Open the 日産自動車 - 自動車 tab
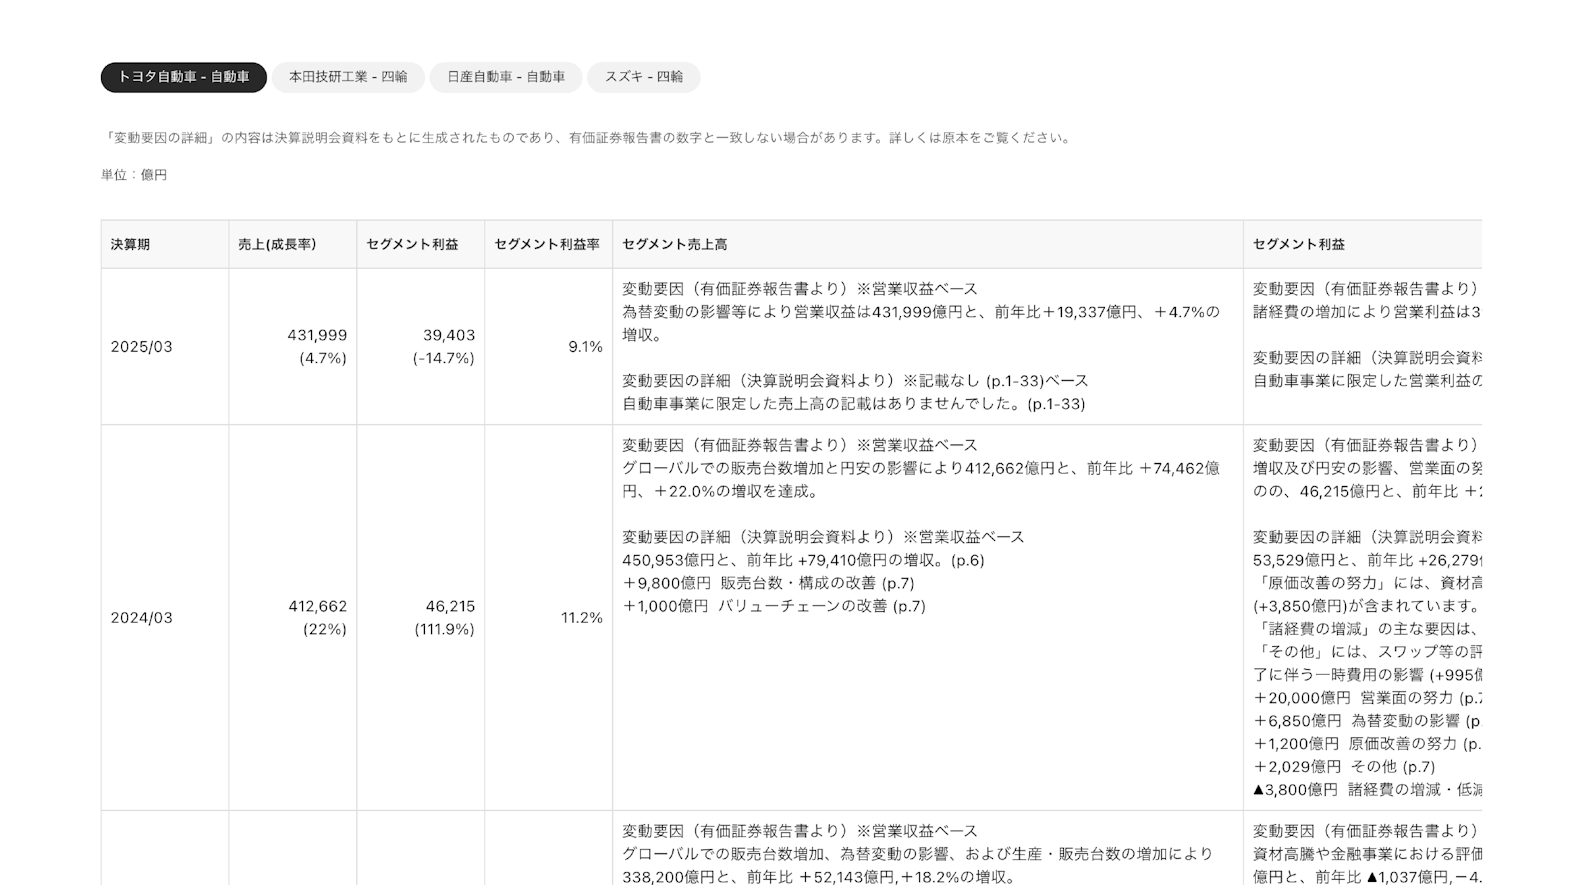Image resolution: width=1574 pixels, height=885 pixels. coord(506,77)
